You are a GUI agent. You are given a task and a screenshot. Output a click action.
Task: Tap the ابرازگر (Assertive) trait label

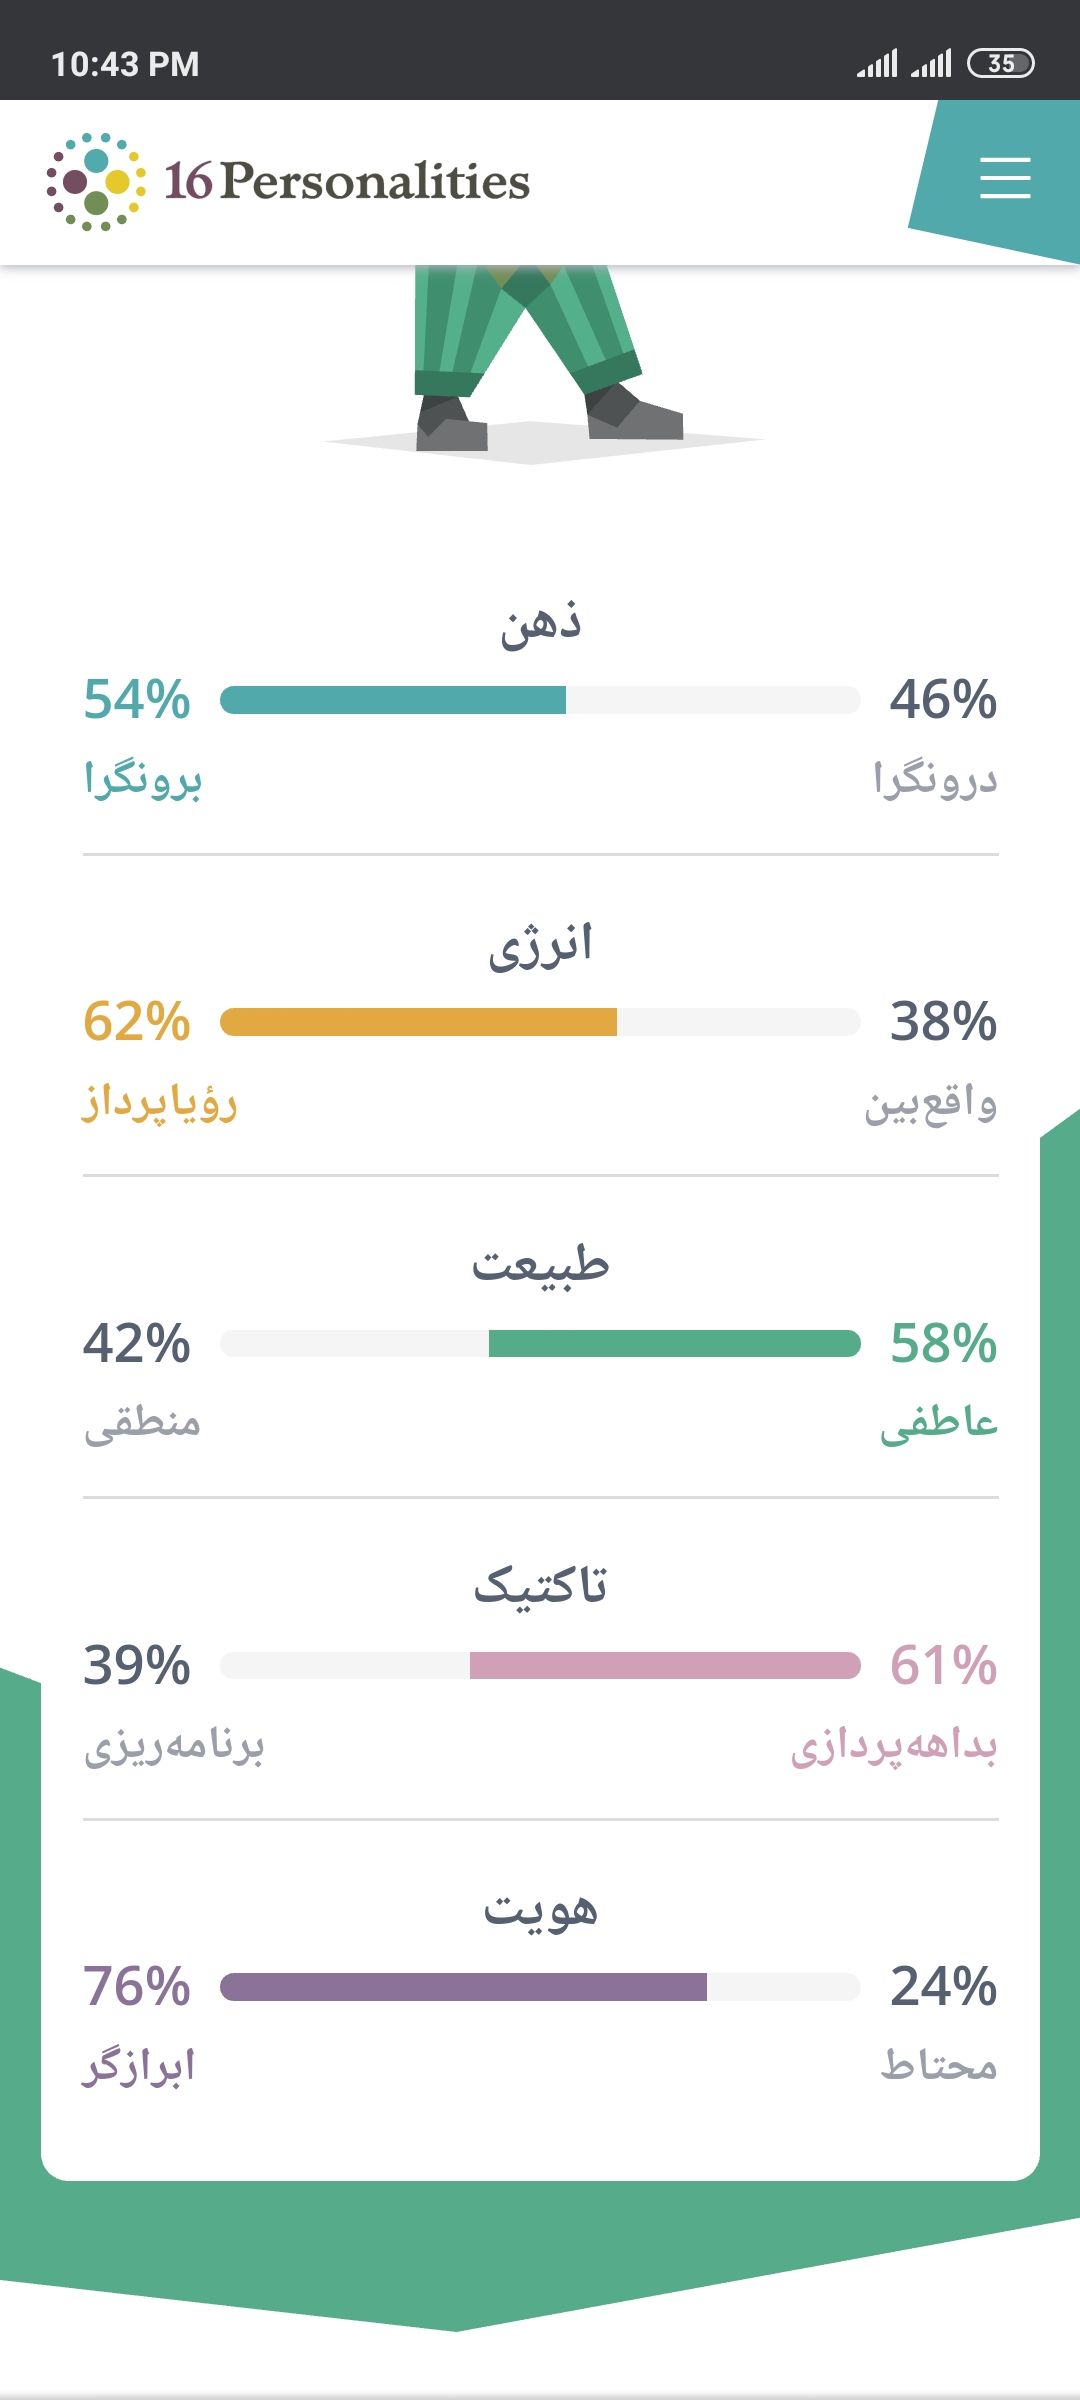pos(139,2068)
